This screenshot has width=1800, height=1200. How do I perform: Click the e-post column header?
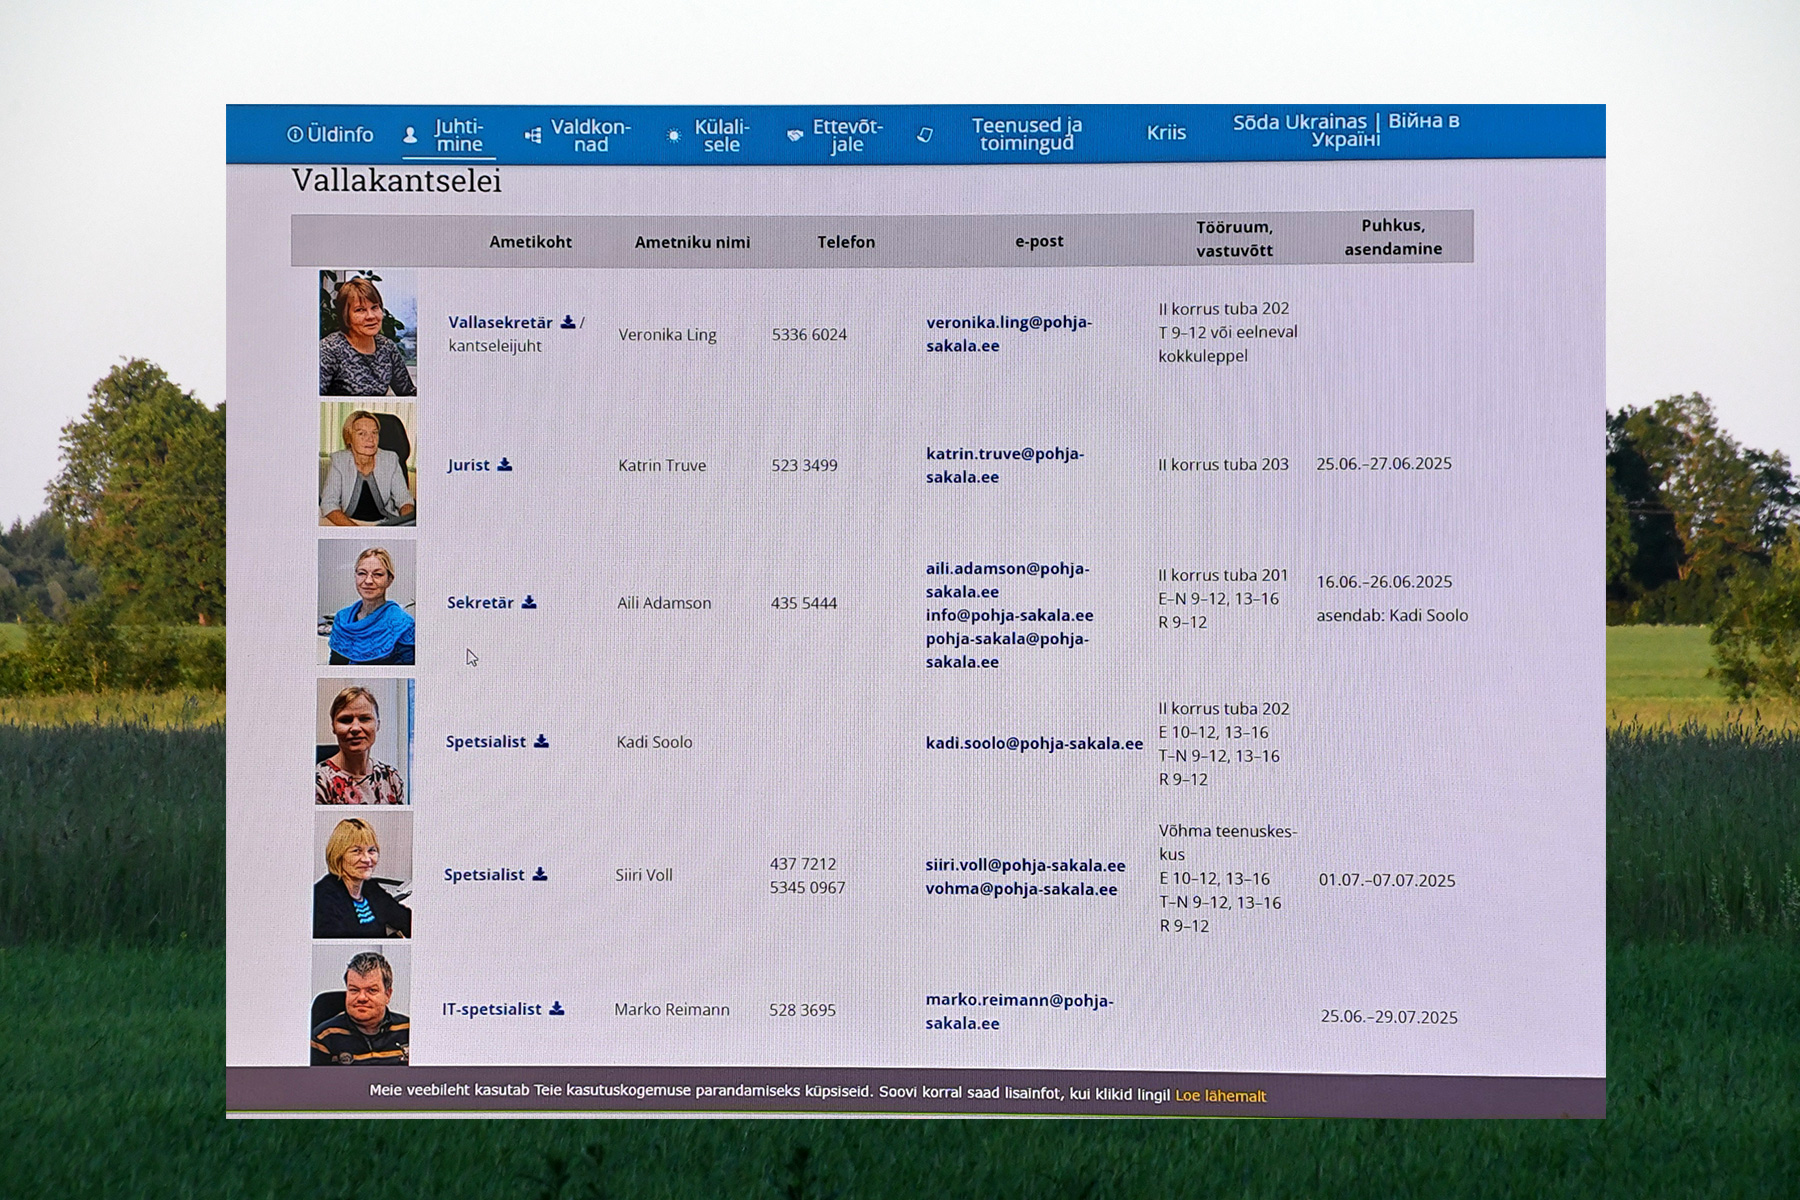[1039, 241]
